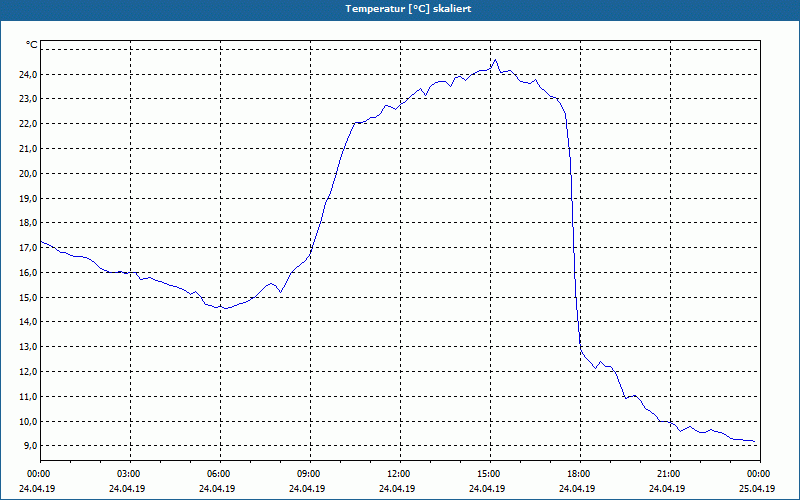Click the 00:00 label above 25.04.19

[x=759, y=474]
